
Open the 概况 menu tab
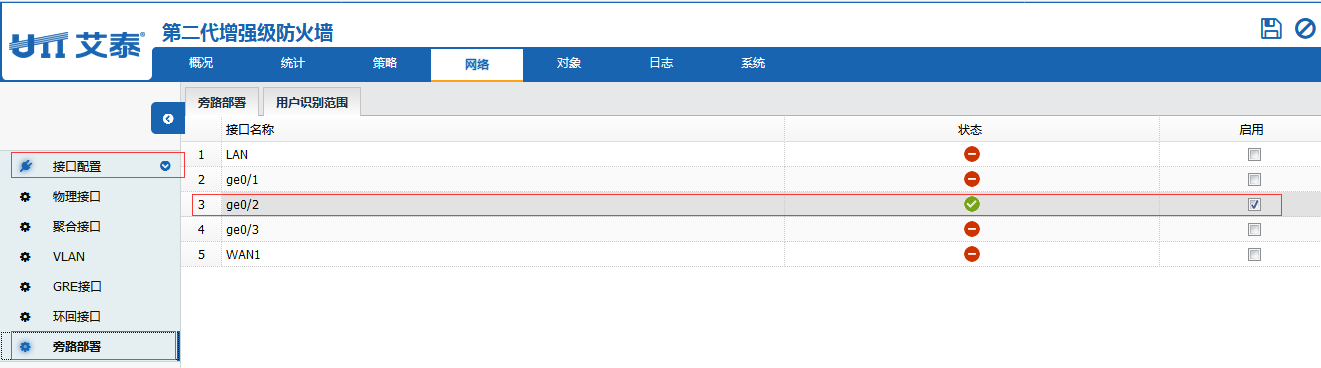click(x=201, y=63)
